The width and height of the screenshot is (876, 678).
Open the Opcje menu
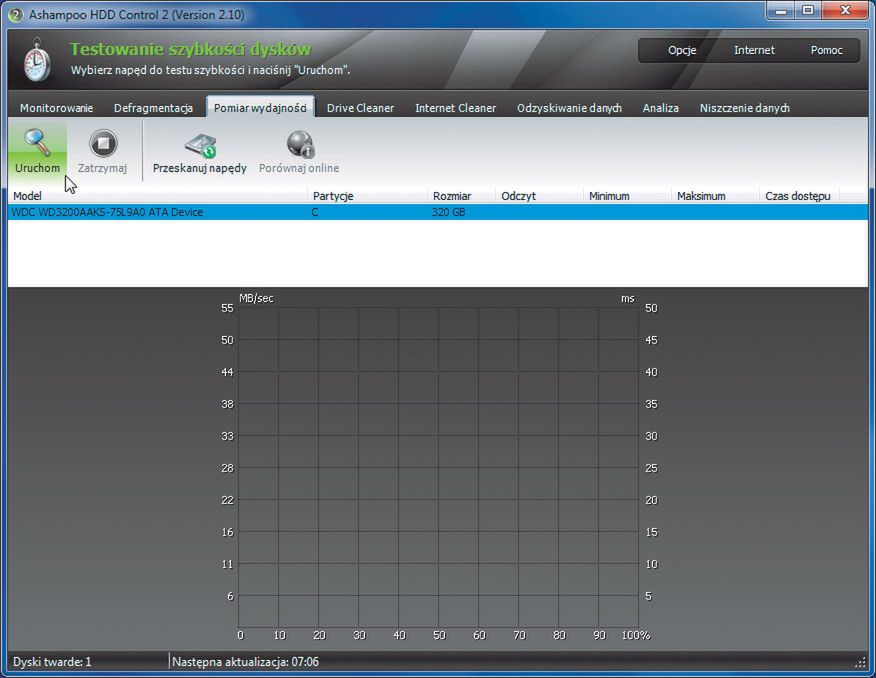[x=682, y=50]
